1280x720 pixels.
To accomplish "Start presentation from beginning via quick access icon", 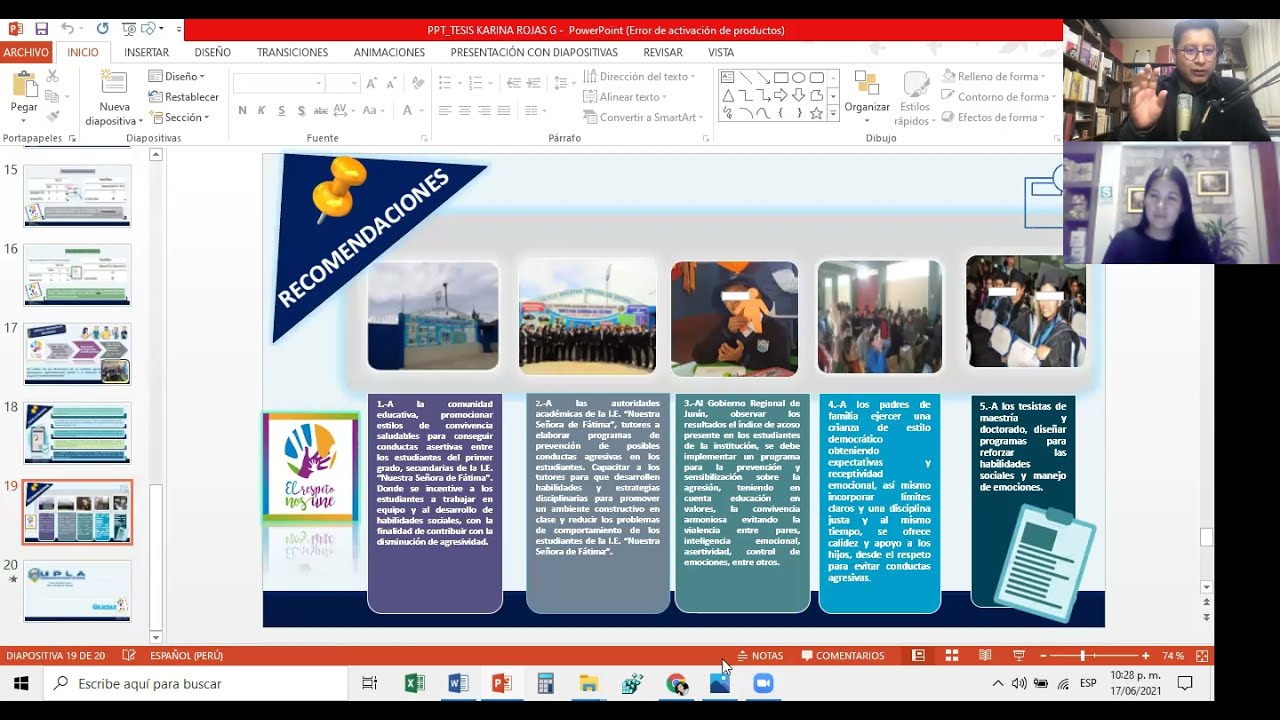I will pos(129,29).
